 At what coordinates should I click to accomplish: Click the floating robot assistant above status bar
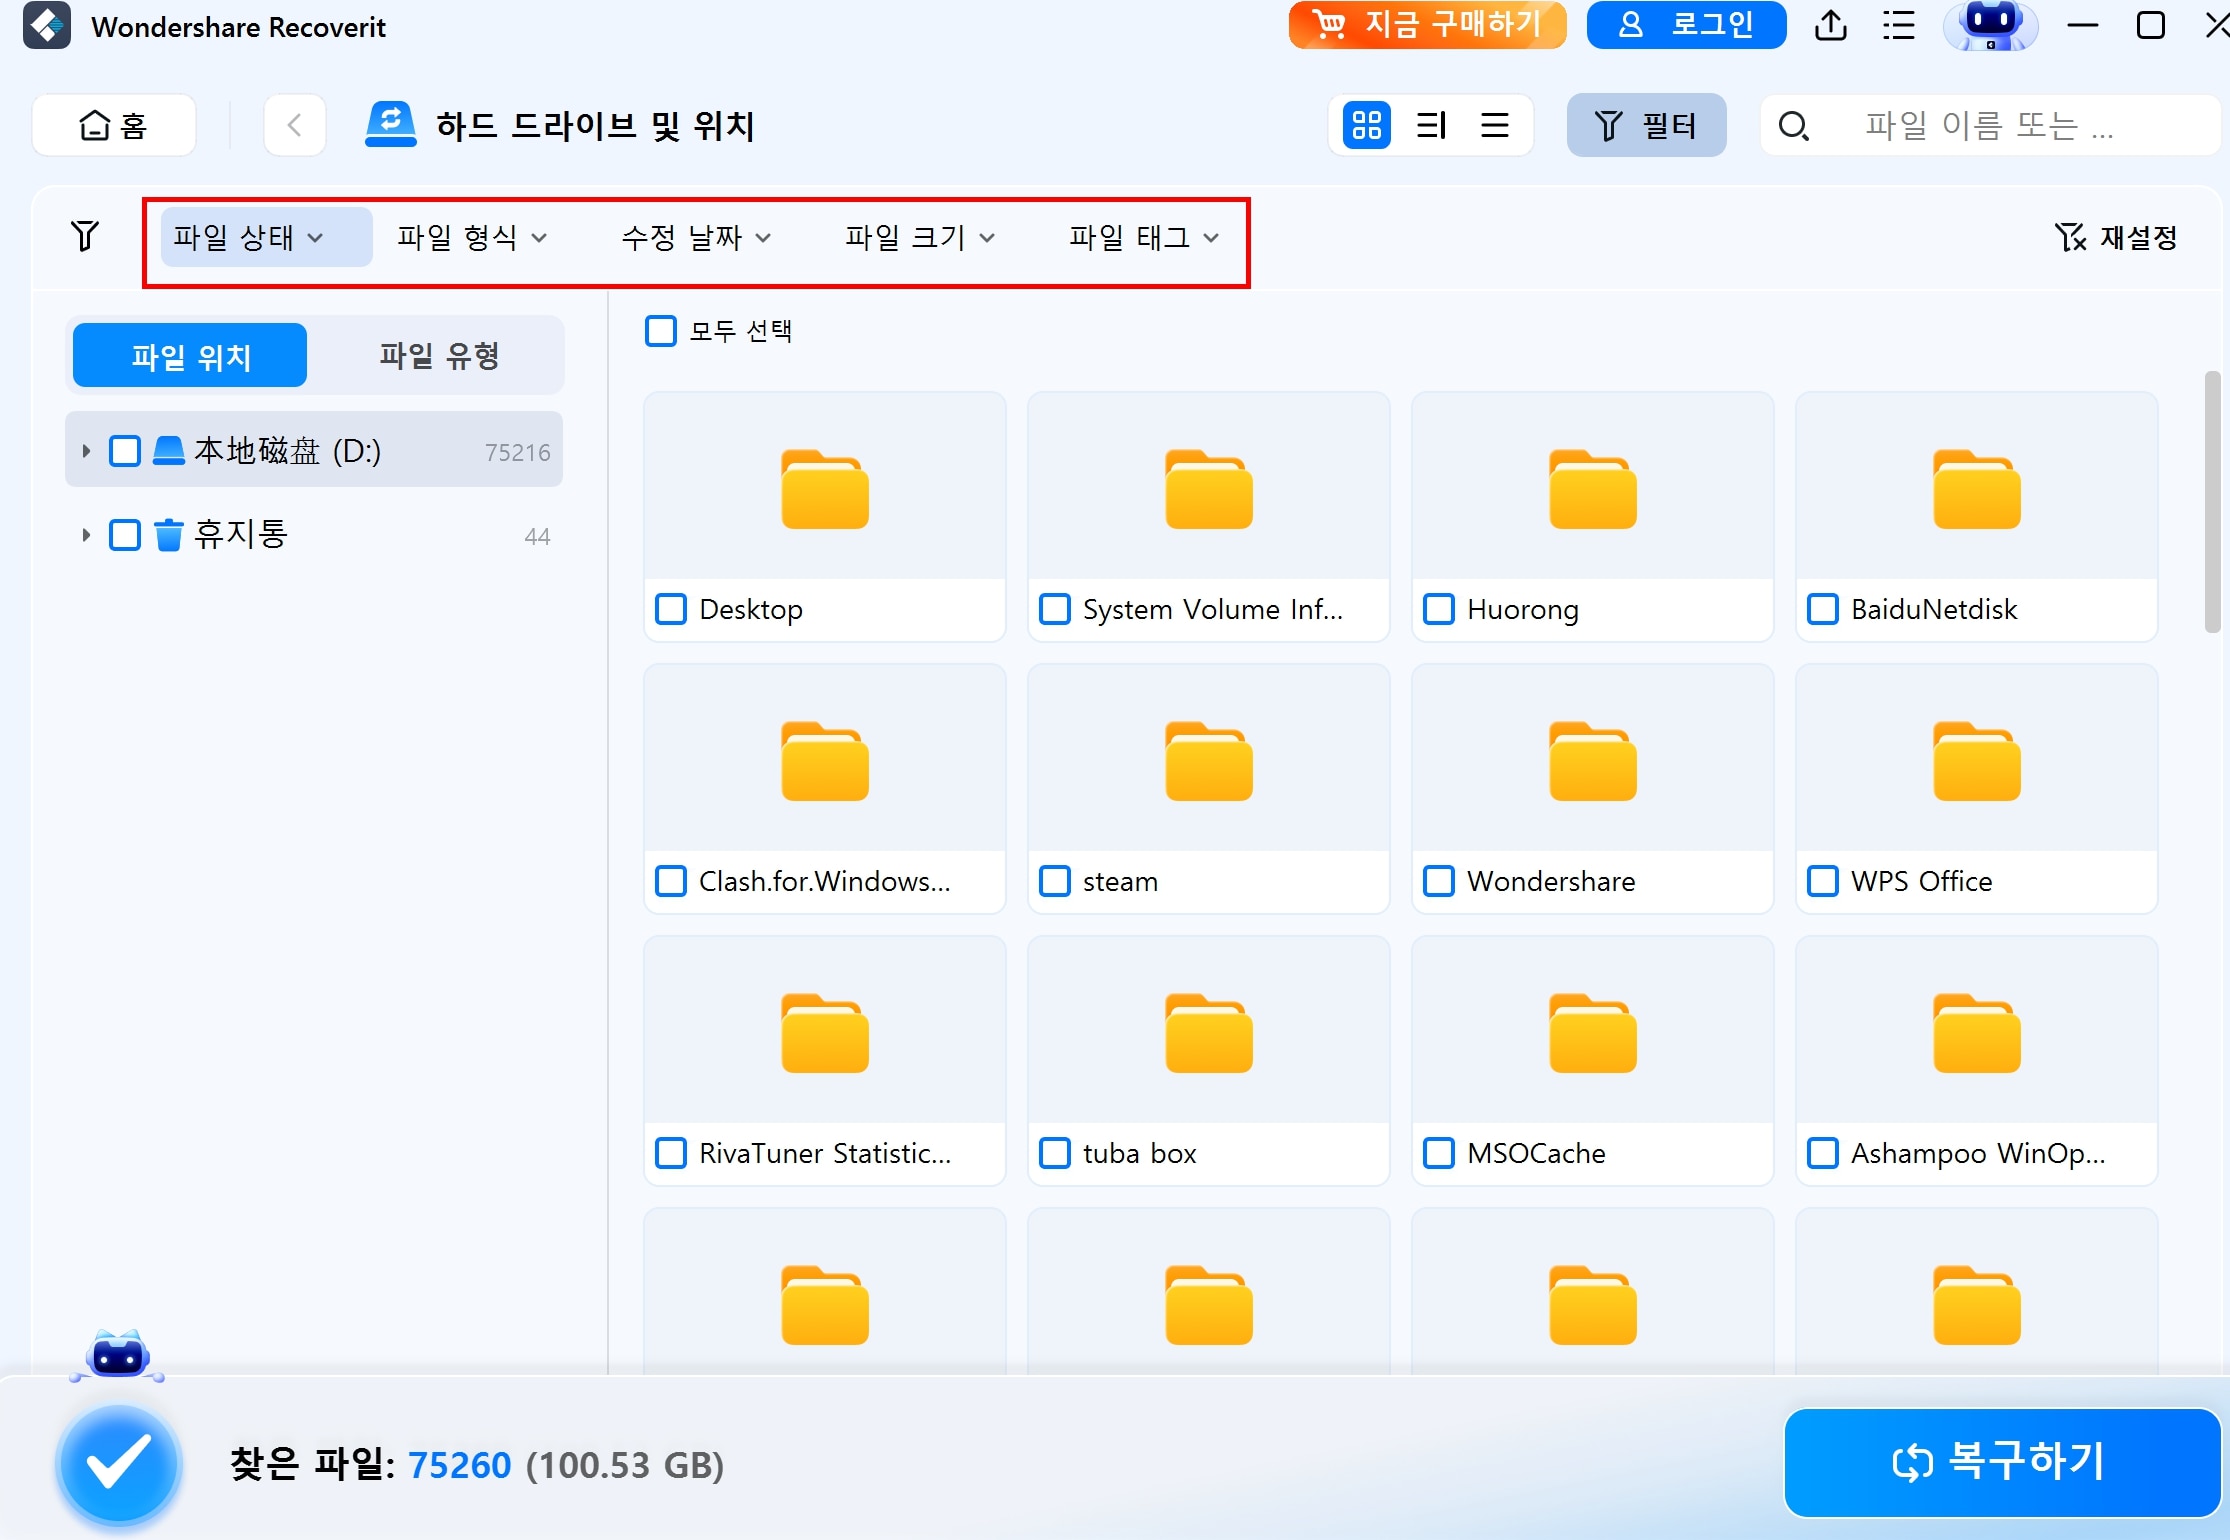[118, 1356]
